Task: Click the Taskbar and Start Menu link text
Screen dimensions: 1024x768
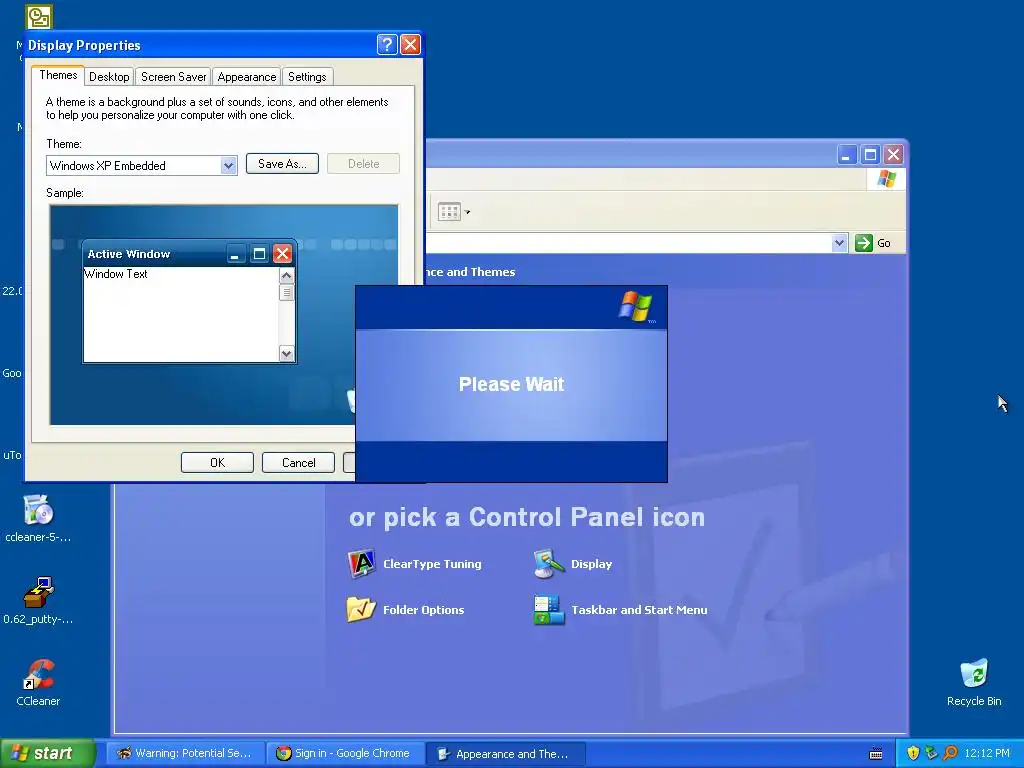Action: pos(639,609)
